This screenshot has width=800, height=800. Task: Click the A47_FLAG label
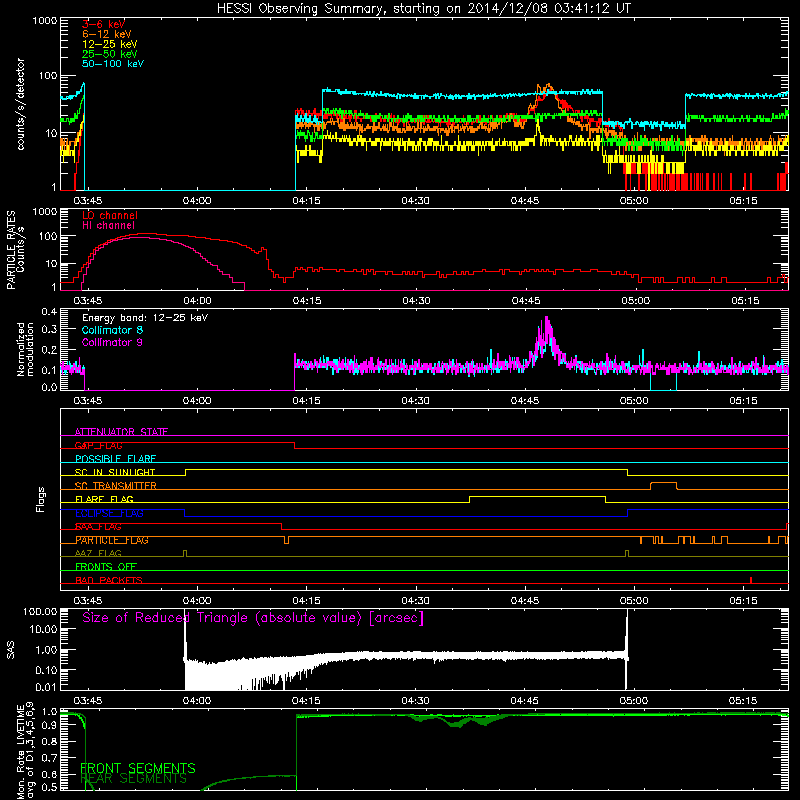pyautogui.click(x=98, y=553)
